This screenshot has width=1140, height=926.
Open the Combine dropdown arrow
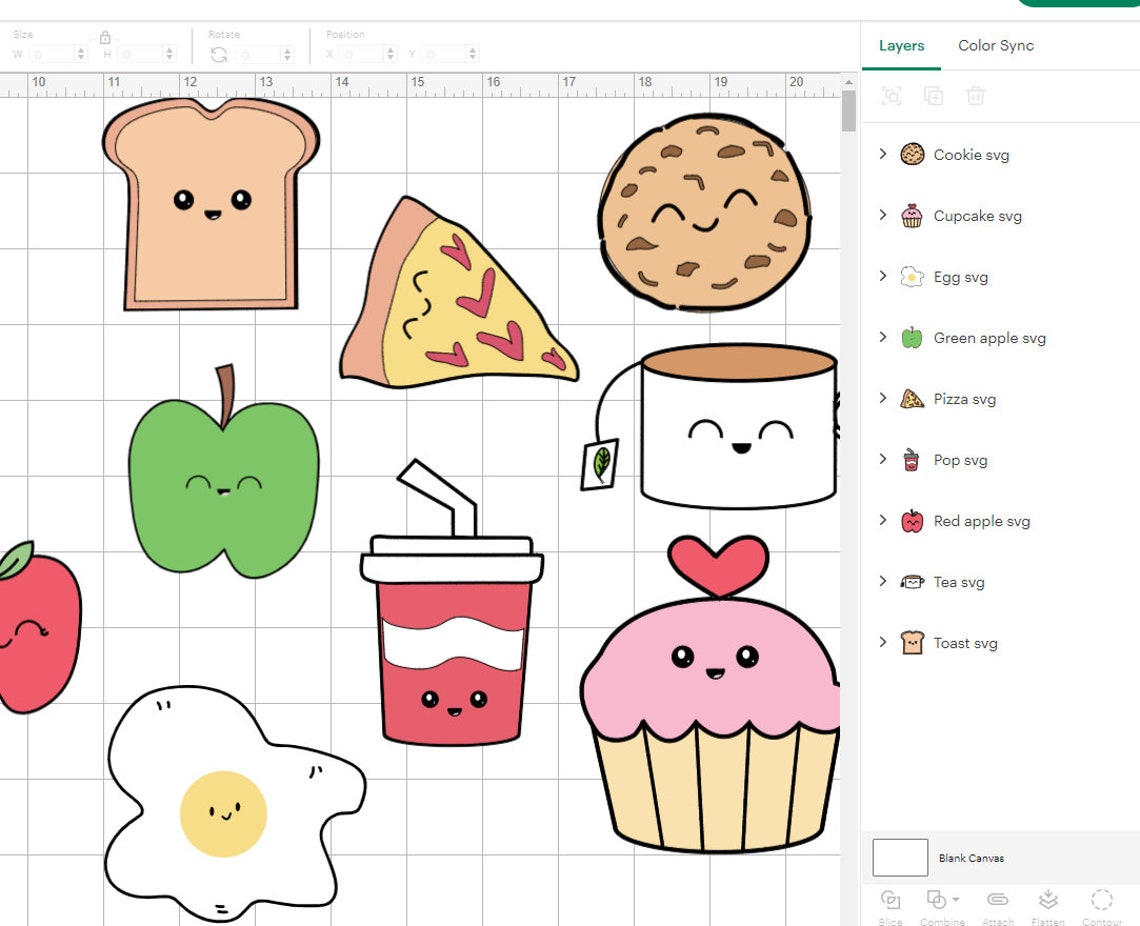(x=955, y=899)
